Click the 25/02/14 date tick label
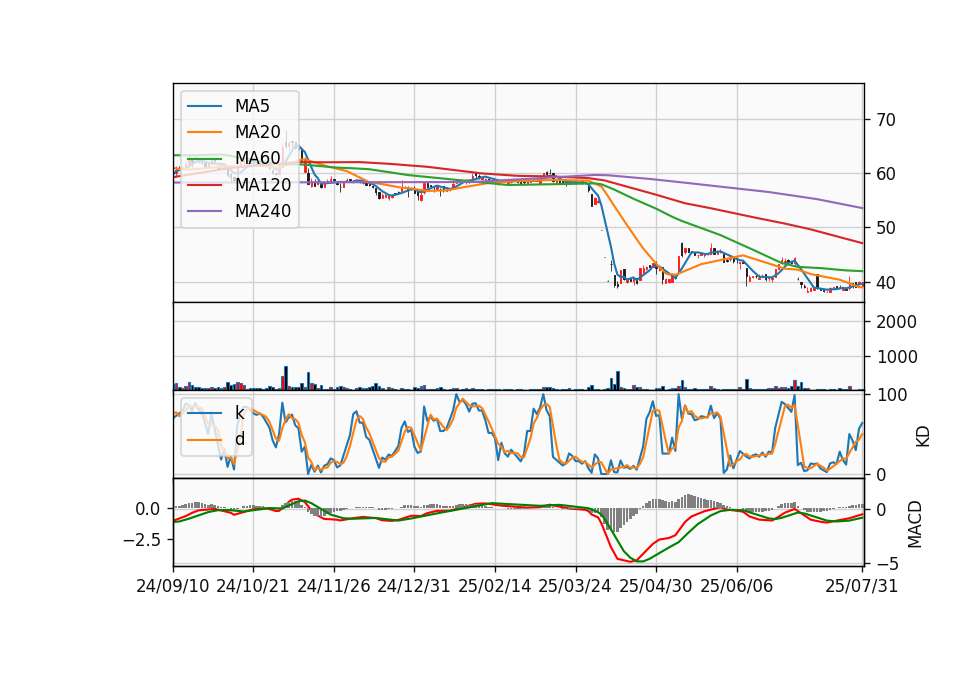Screen dimensions: 960x690 (x=495, y=586)
